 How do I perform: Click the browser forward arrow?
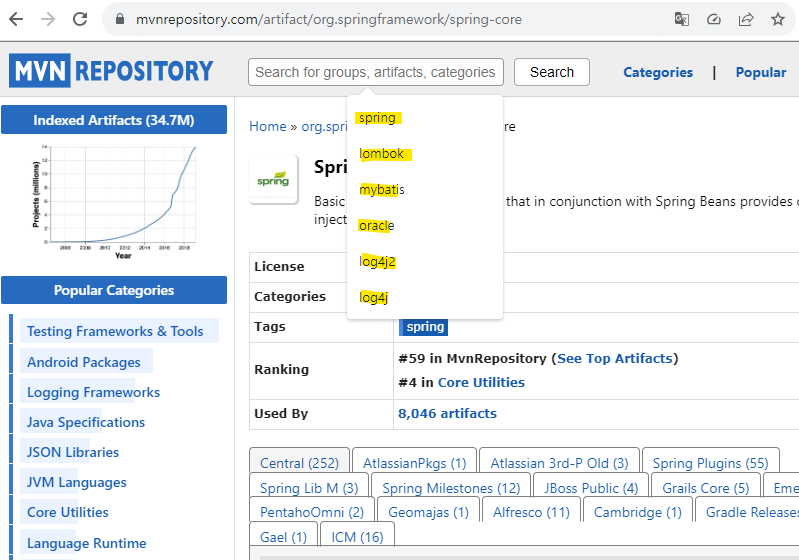click(48, 19)
